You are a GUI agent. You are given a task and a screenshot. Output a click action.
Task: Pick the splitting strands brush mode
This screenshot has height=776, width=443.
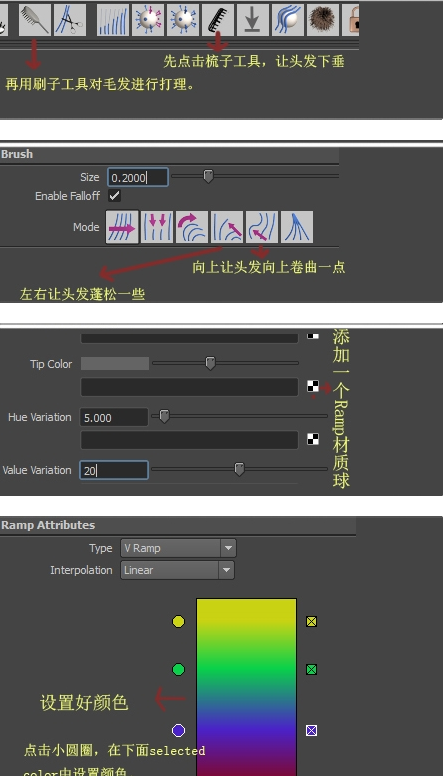[297, 227]
